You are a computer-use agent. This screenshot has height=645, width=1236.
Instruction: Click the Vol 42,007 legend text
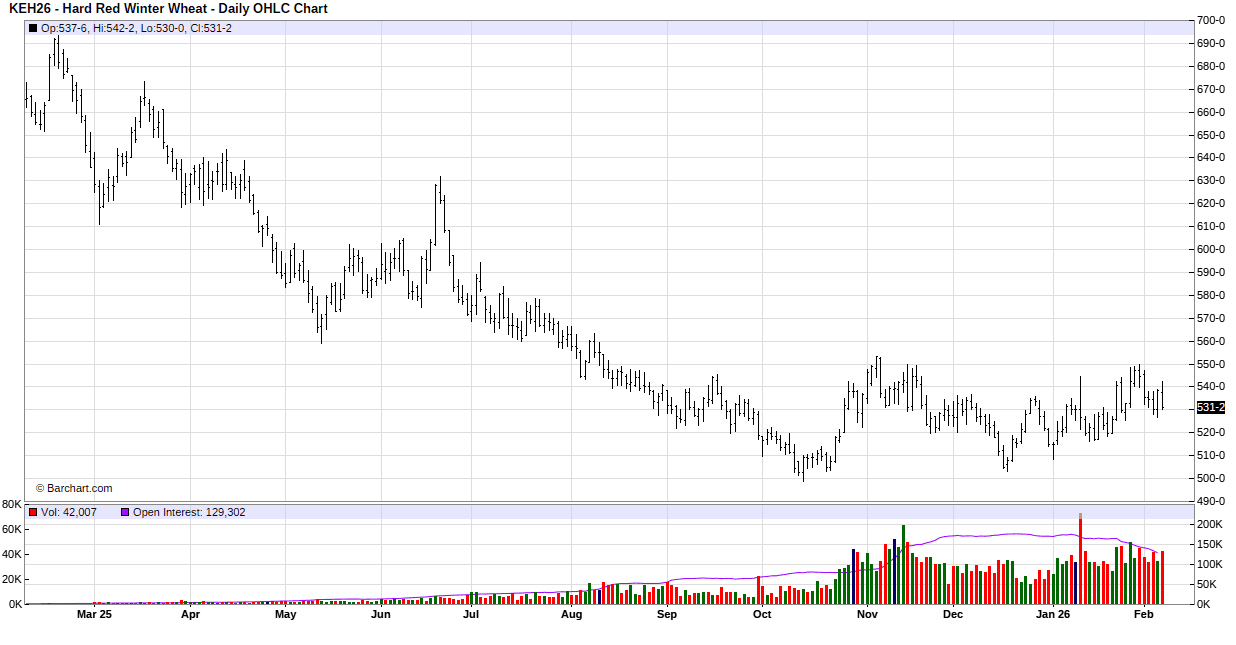tap(69, 512)
